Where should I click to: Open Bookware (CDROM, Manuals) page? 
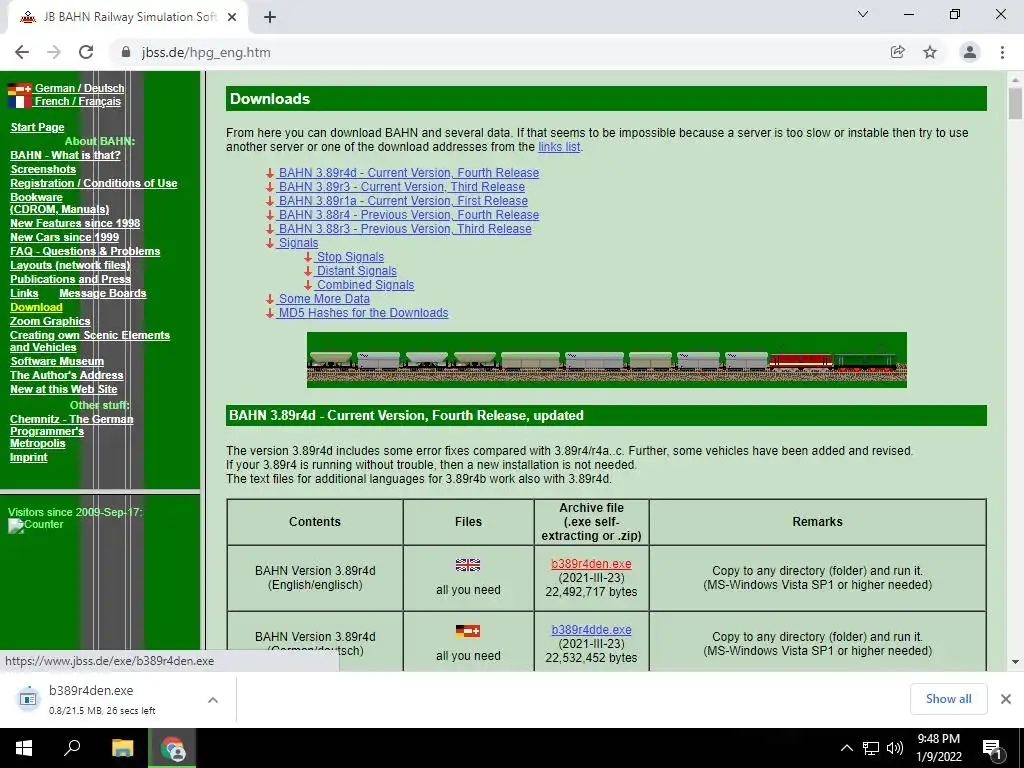tap(59, 203)
